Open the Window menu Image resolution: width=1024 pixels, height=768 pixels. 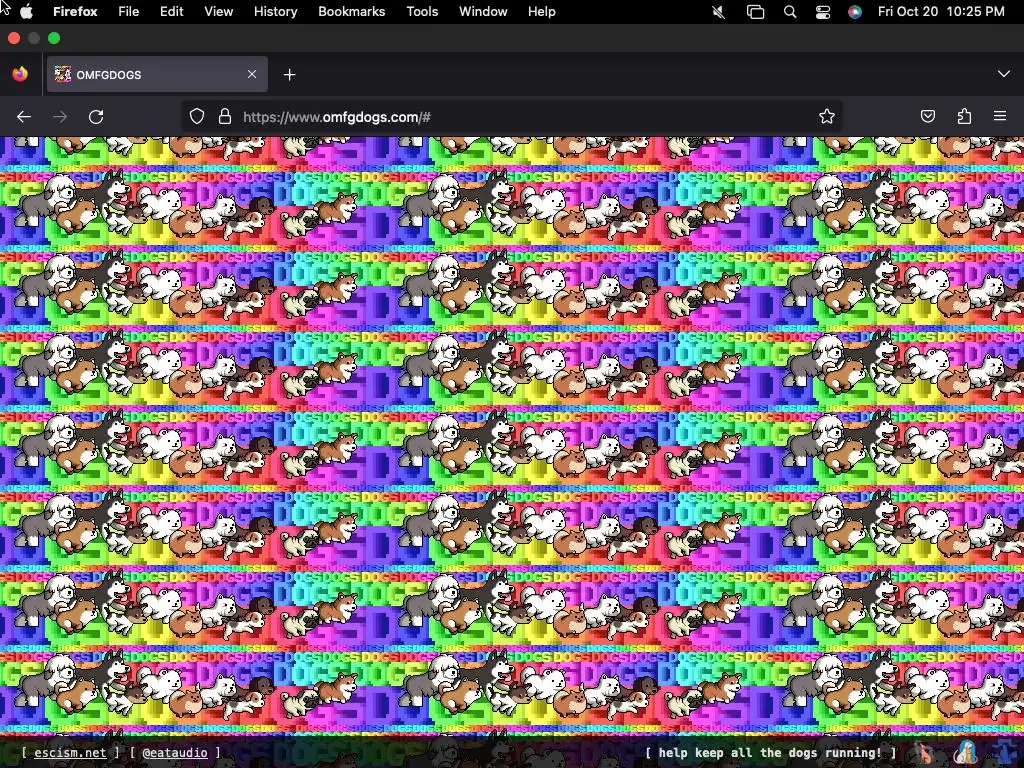(x=483, y=12)
